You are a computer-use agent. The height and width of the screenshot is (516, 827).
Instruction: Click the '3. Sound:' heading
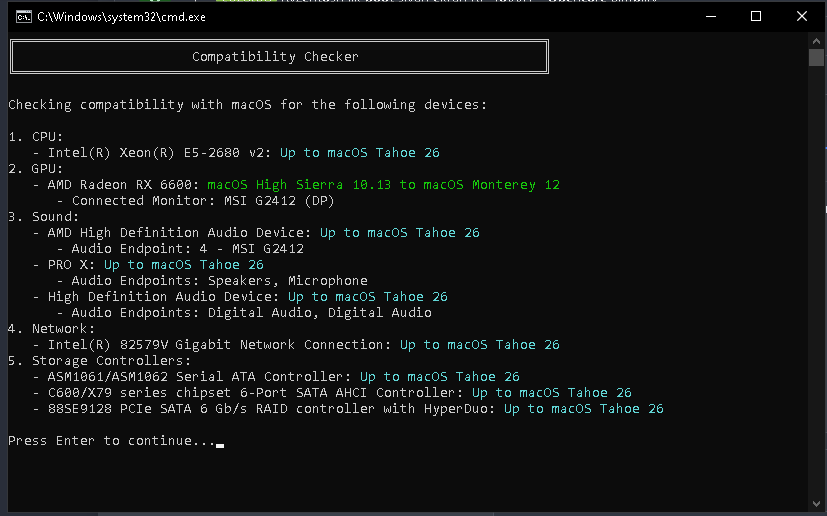[43, 216]
